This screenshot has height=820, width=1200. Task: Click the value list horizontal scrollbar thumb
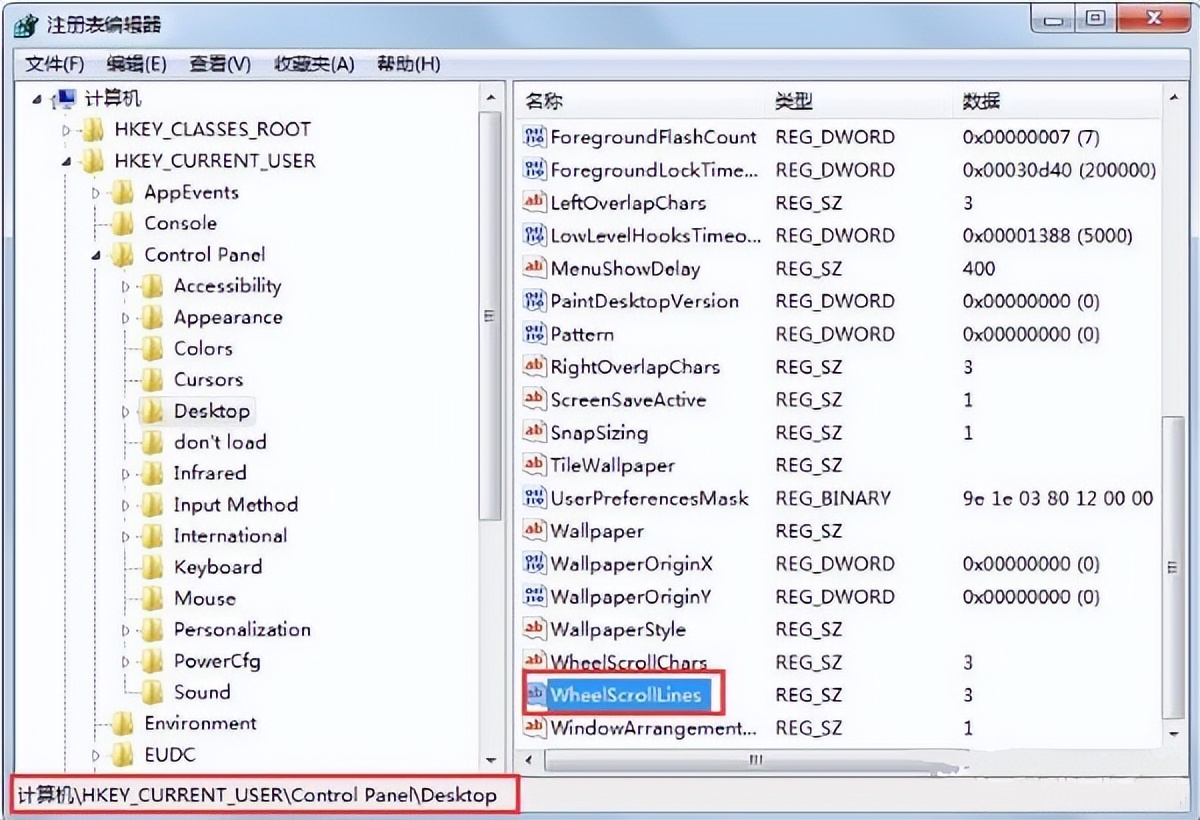point(757,760)
